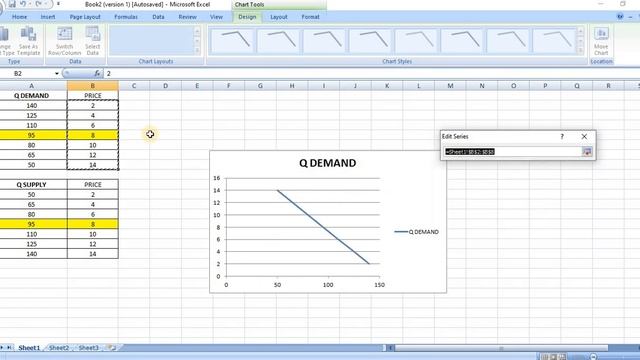This screenshot has height=360, width=640.
Task: Expand the Quick Access Toolbar customize dropdown
Action: click(x=58, y=4)
